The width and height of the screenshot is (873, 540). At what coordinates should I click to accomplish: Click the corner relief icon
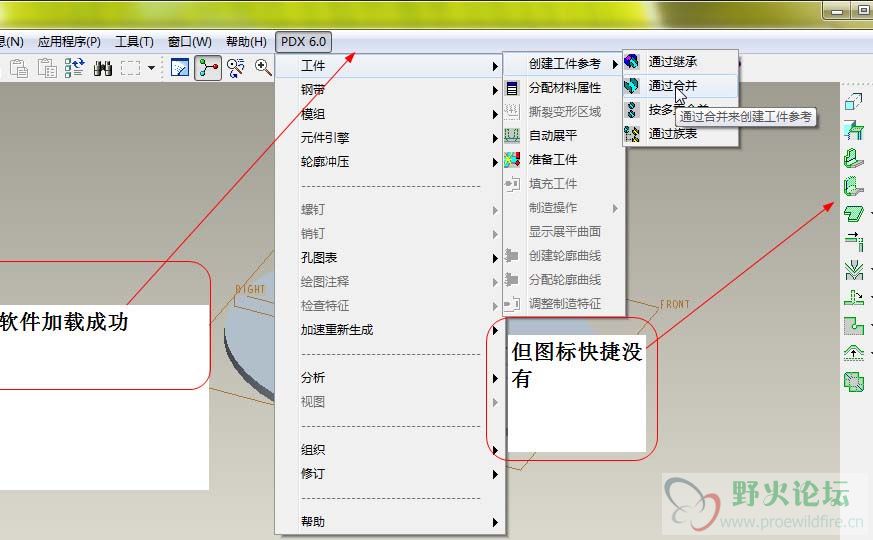click(854, 326)
